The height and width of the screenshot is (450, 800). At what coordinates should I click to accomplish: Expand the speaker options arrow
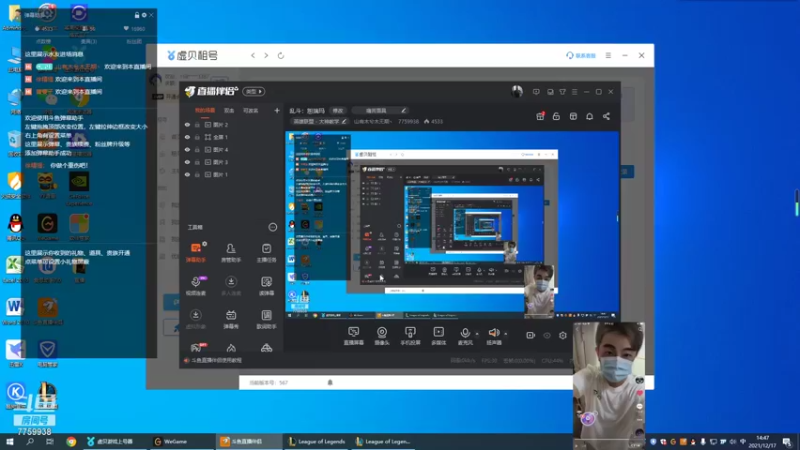point(506,334)
